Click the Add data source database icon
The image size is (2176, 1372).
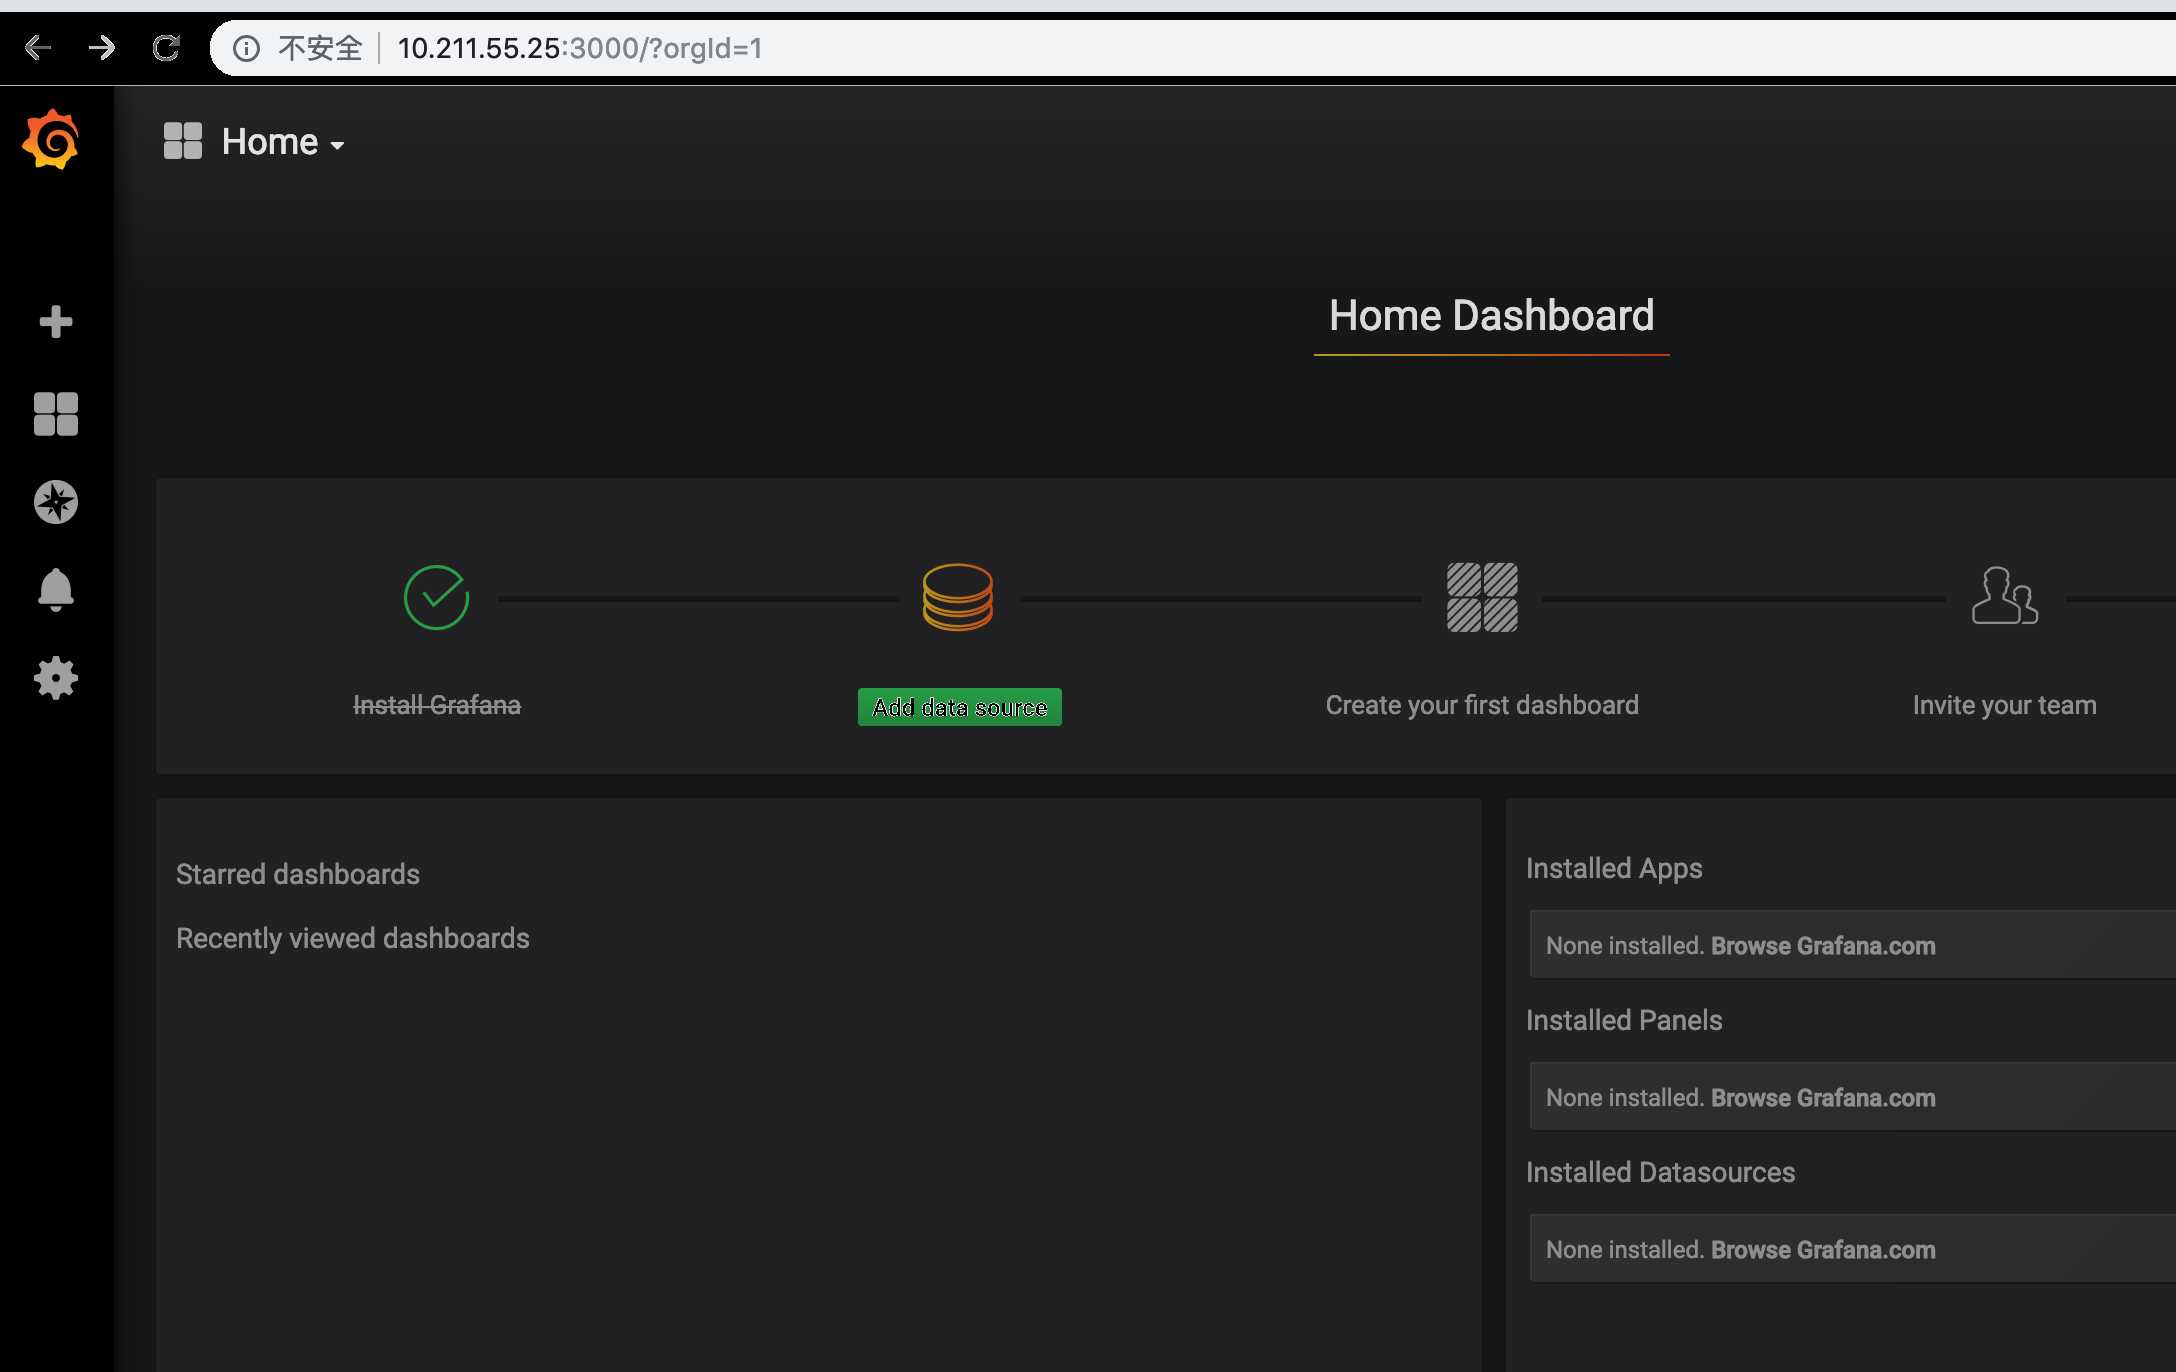pyautogui.click(x=959, y=596)
